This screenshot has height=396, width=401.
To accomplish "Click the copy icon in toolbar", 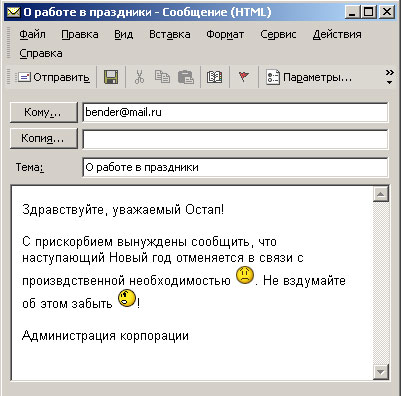I will (162, 77).
